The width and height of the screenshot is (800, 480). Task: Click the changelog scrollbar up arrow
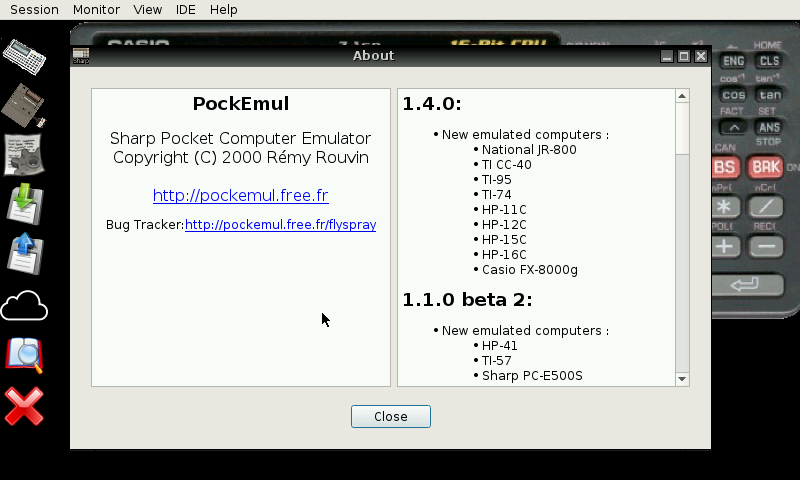pos(682,96)
